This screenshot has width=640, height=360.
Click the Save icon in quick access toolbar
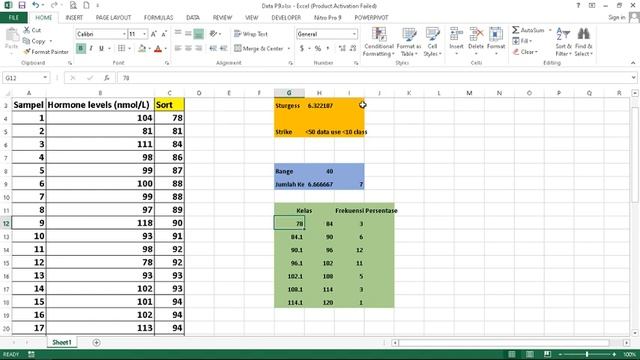point(22,5)
